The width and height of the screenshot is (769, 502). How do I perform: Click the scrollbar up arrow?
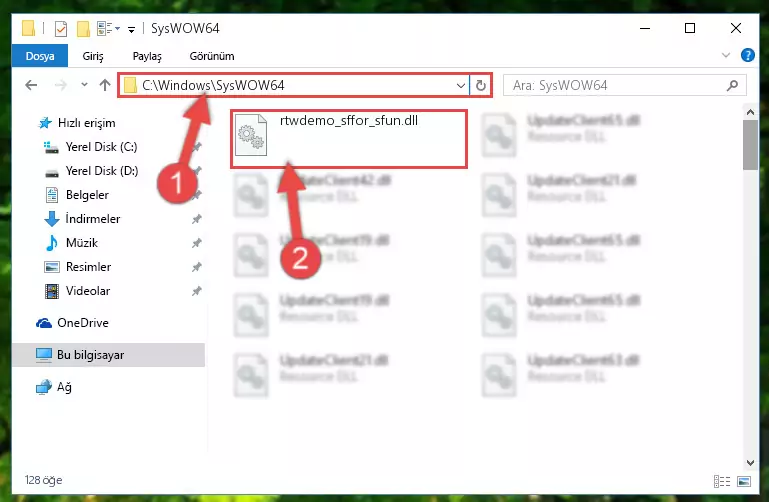coord(750,112)
